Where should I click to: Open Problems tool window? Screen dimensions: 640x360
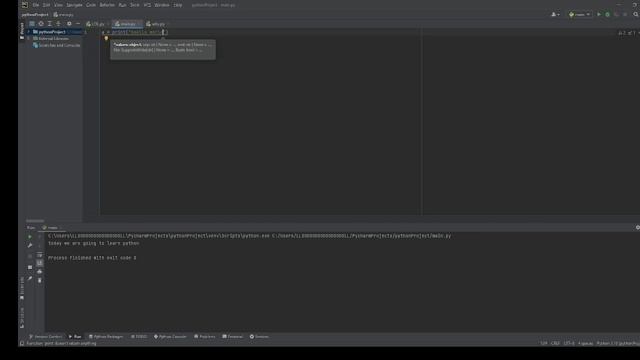click(x=204, y=336)
